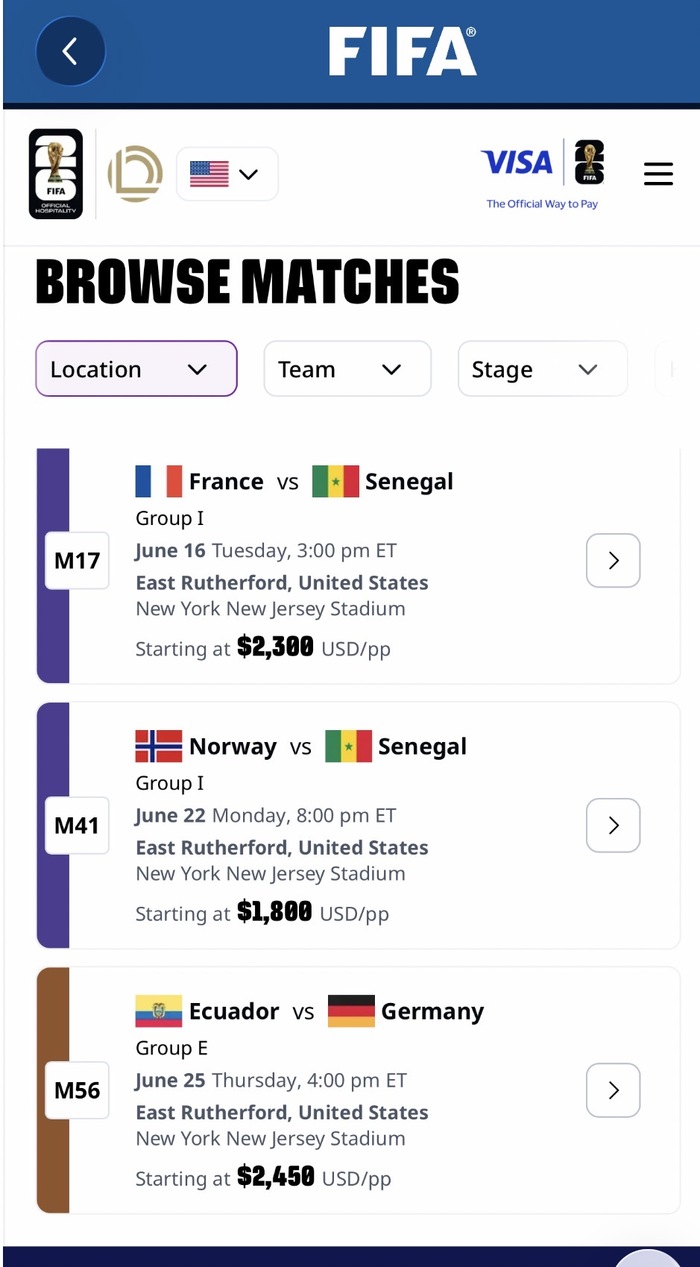The image size is (700, 1267).
Task: Expand the Location filter dropdown
Action: click(x=136, y=369)
